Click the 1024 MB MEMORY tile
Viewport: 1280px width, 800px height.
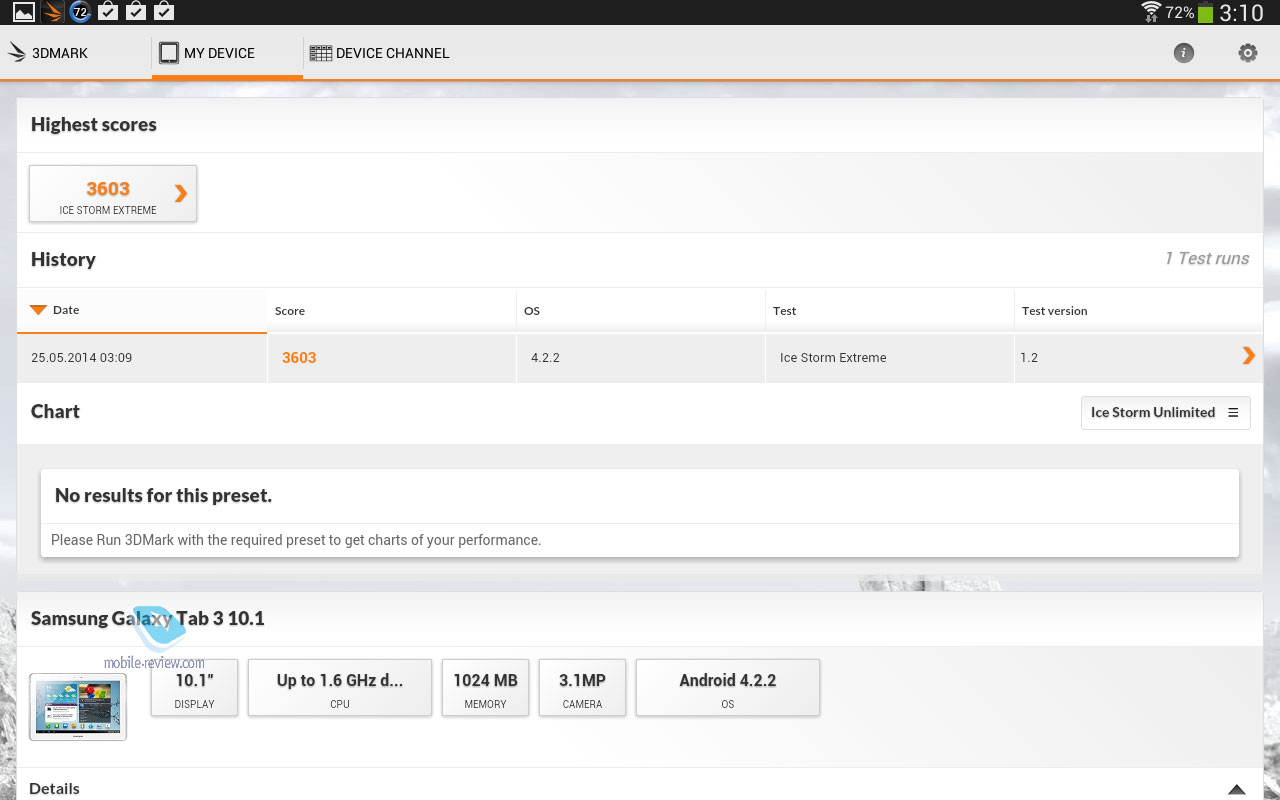click(x=485, y=687)
